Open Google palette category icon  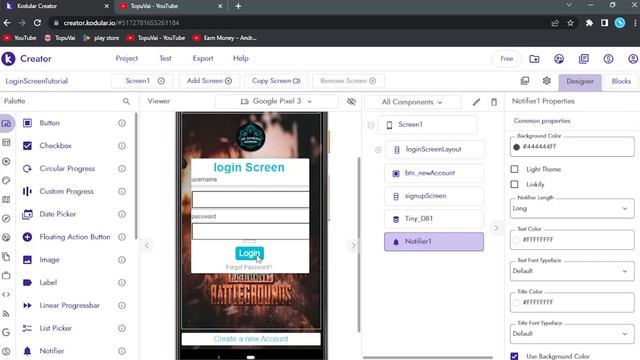6,332
